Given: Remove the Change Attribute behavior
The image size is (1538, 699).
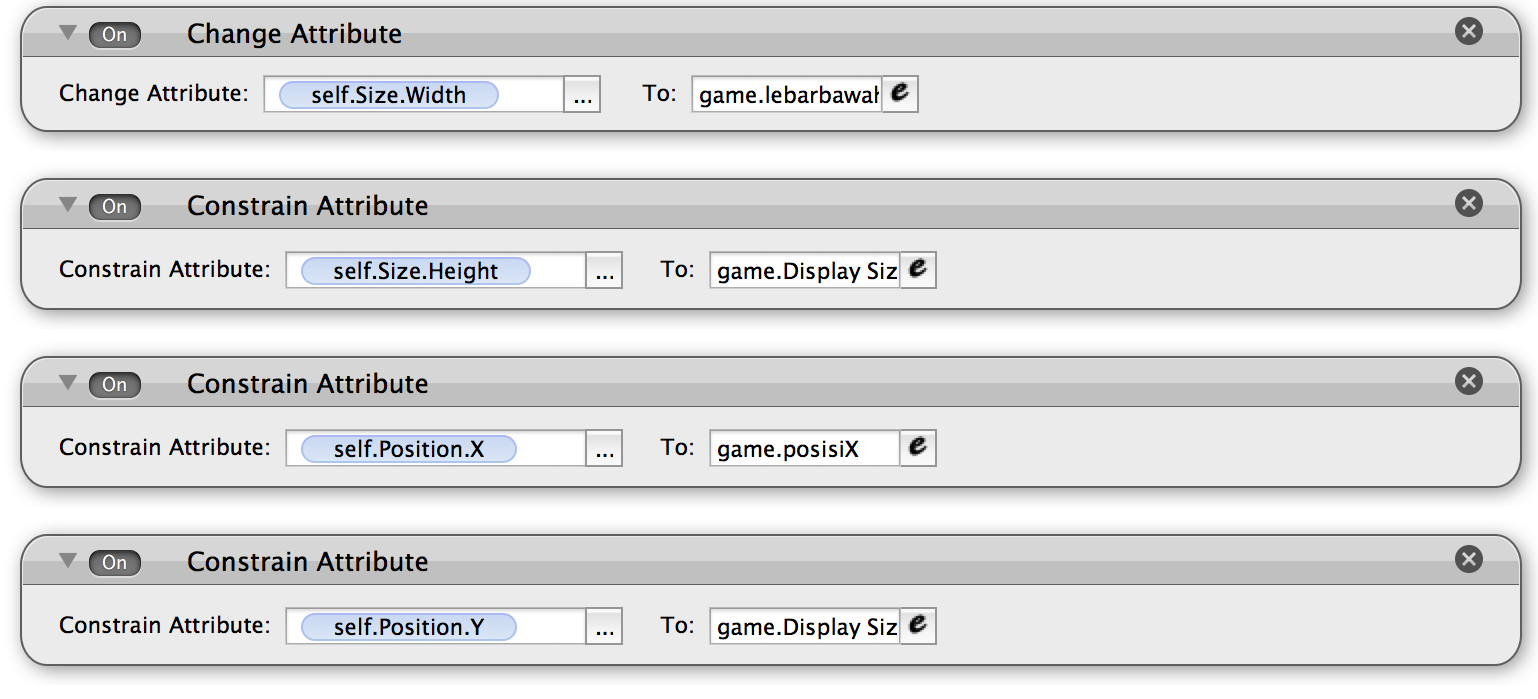Looking at the screenshot, I should (x=1468, y=32).
